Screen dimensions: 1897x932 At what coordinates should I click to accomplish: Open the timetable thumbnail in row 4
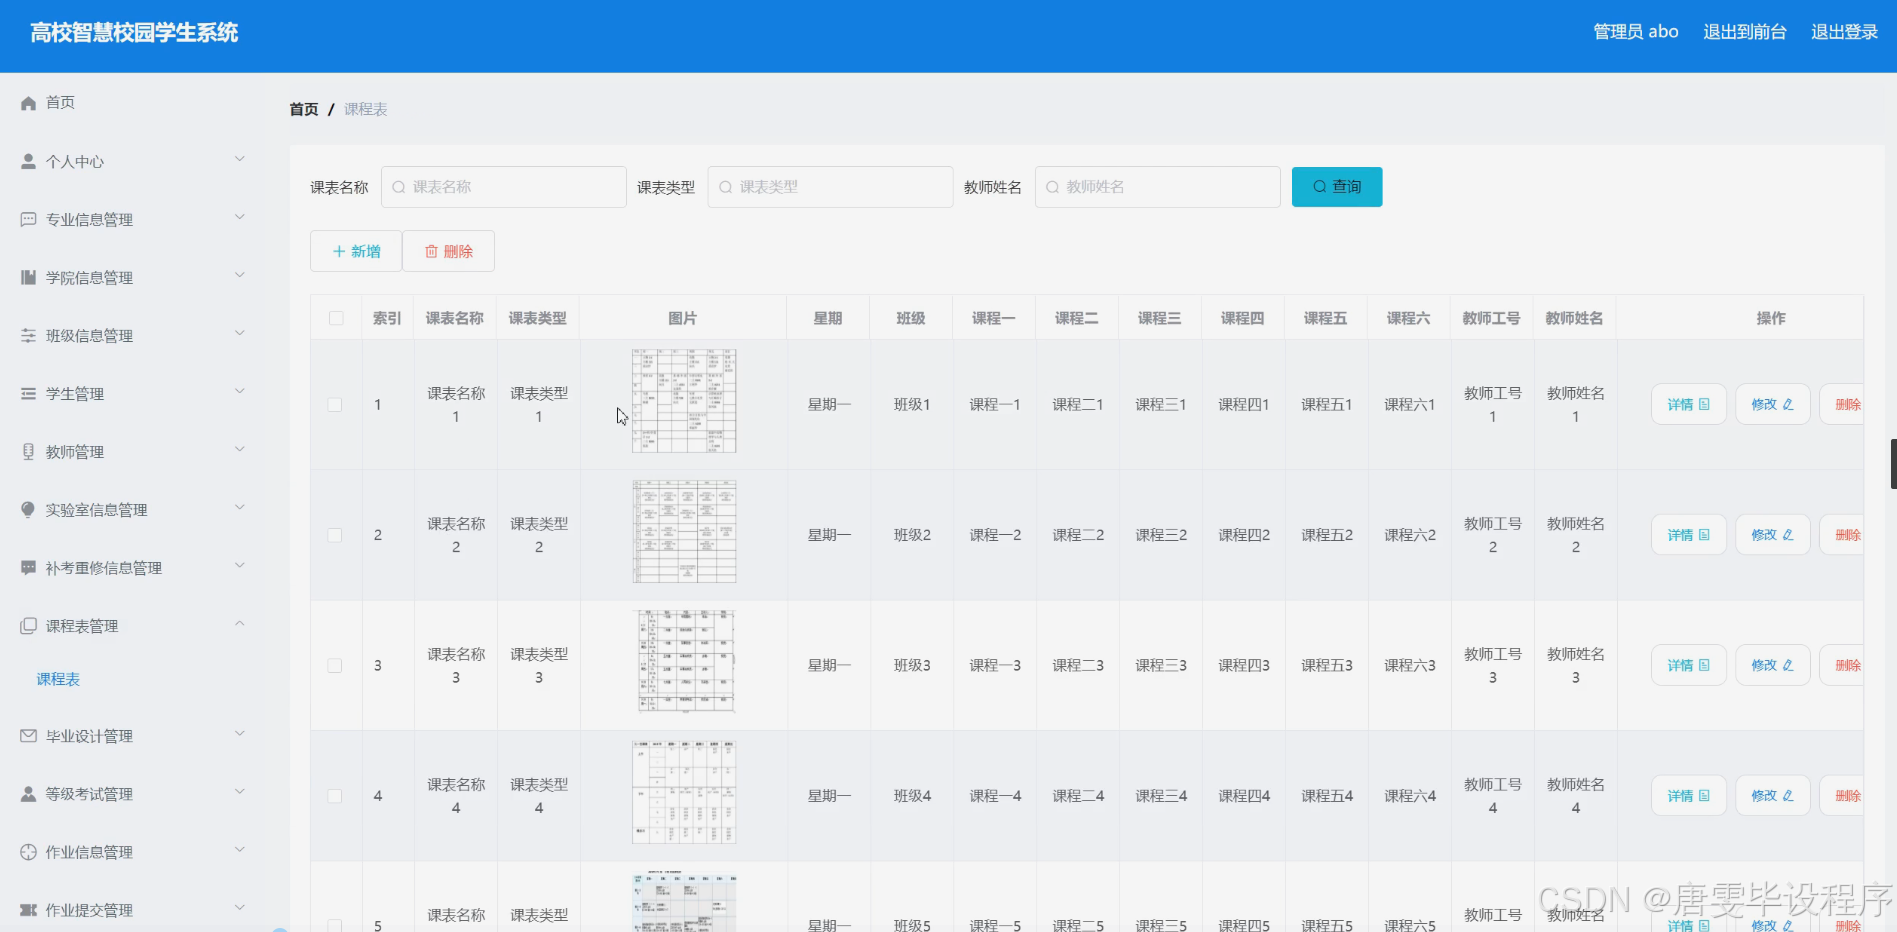click(x=684, y=792)
